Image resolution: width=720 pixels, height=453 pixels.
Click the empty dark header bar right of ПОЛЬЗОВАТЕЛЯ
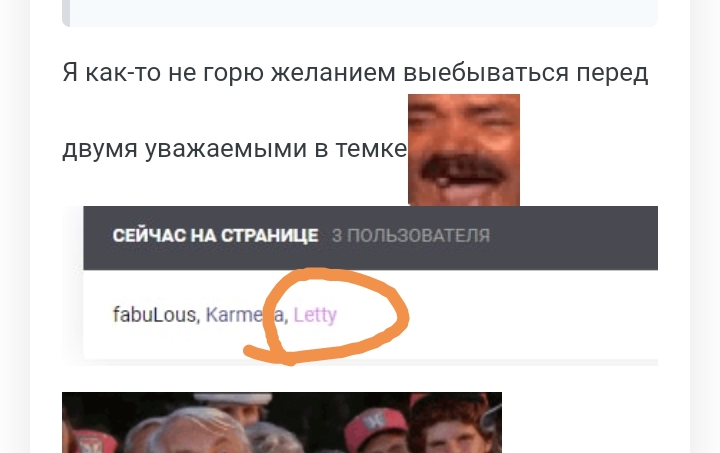(x=574, y=238)
